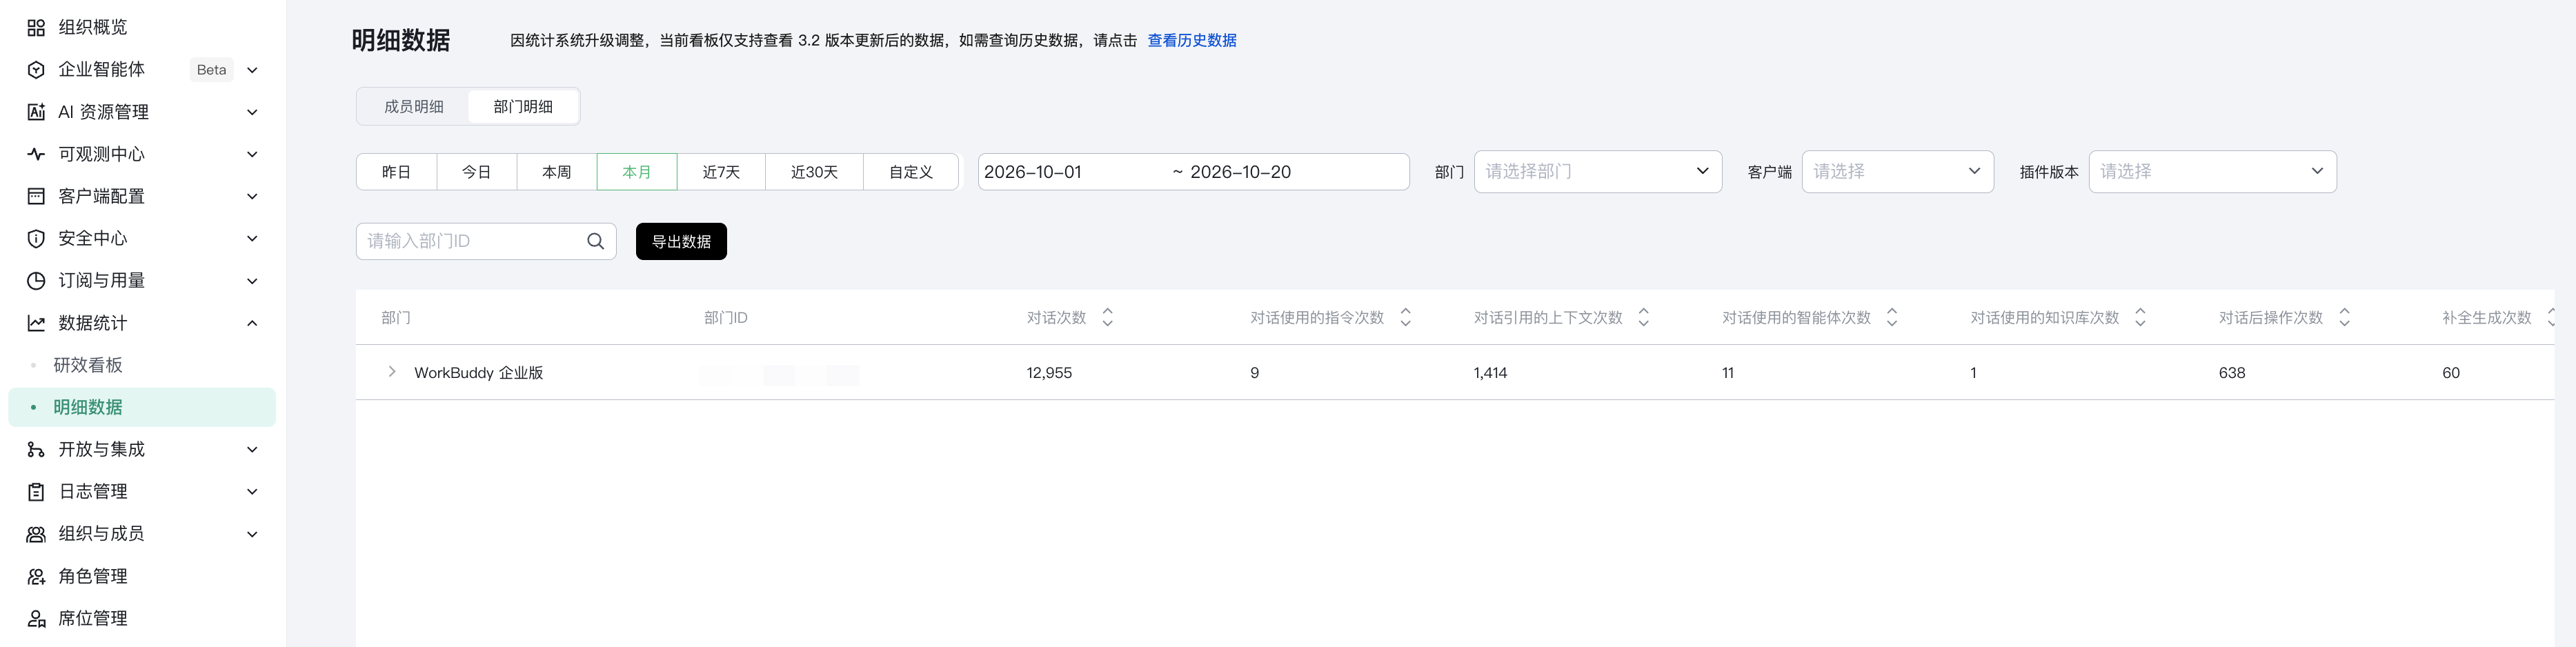The height and width of the screenshot is (647, 2576).
Task: Click the 订阅与用量 pie chart icon
Action: pyautogui.click(x=36, y=281)
